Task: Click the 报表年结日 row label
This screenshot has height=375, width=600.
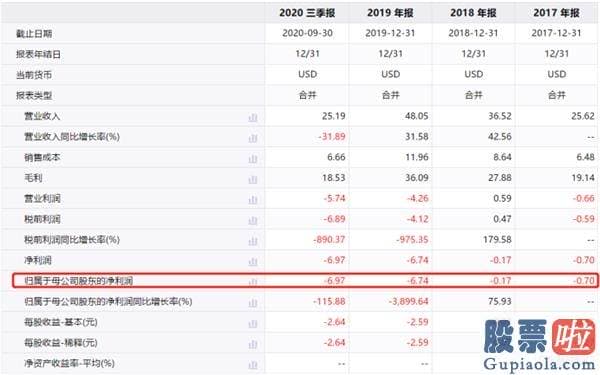Action: point(38,54)
